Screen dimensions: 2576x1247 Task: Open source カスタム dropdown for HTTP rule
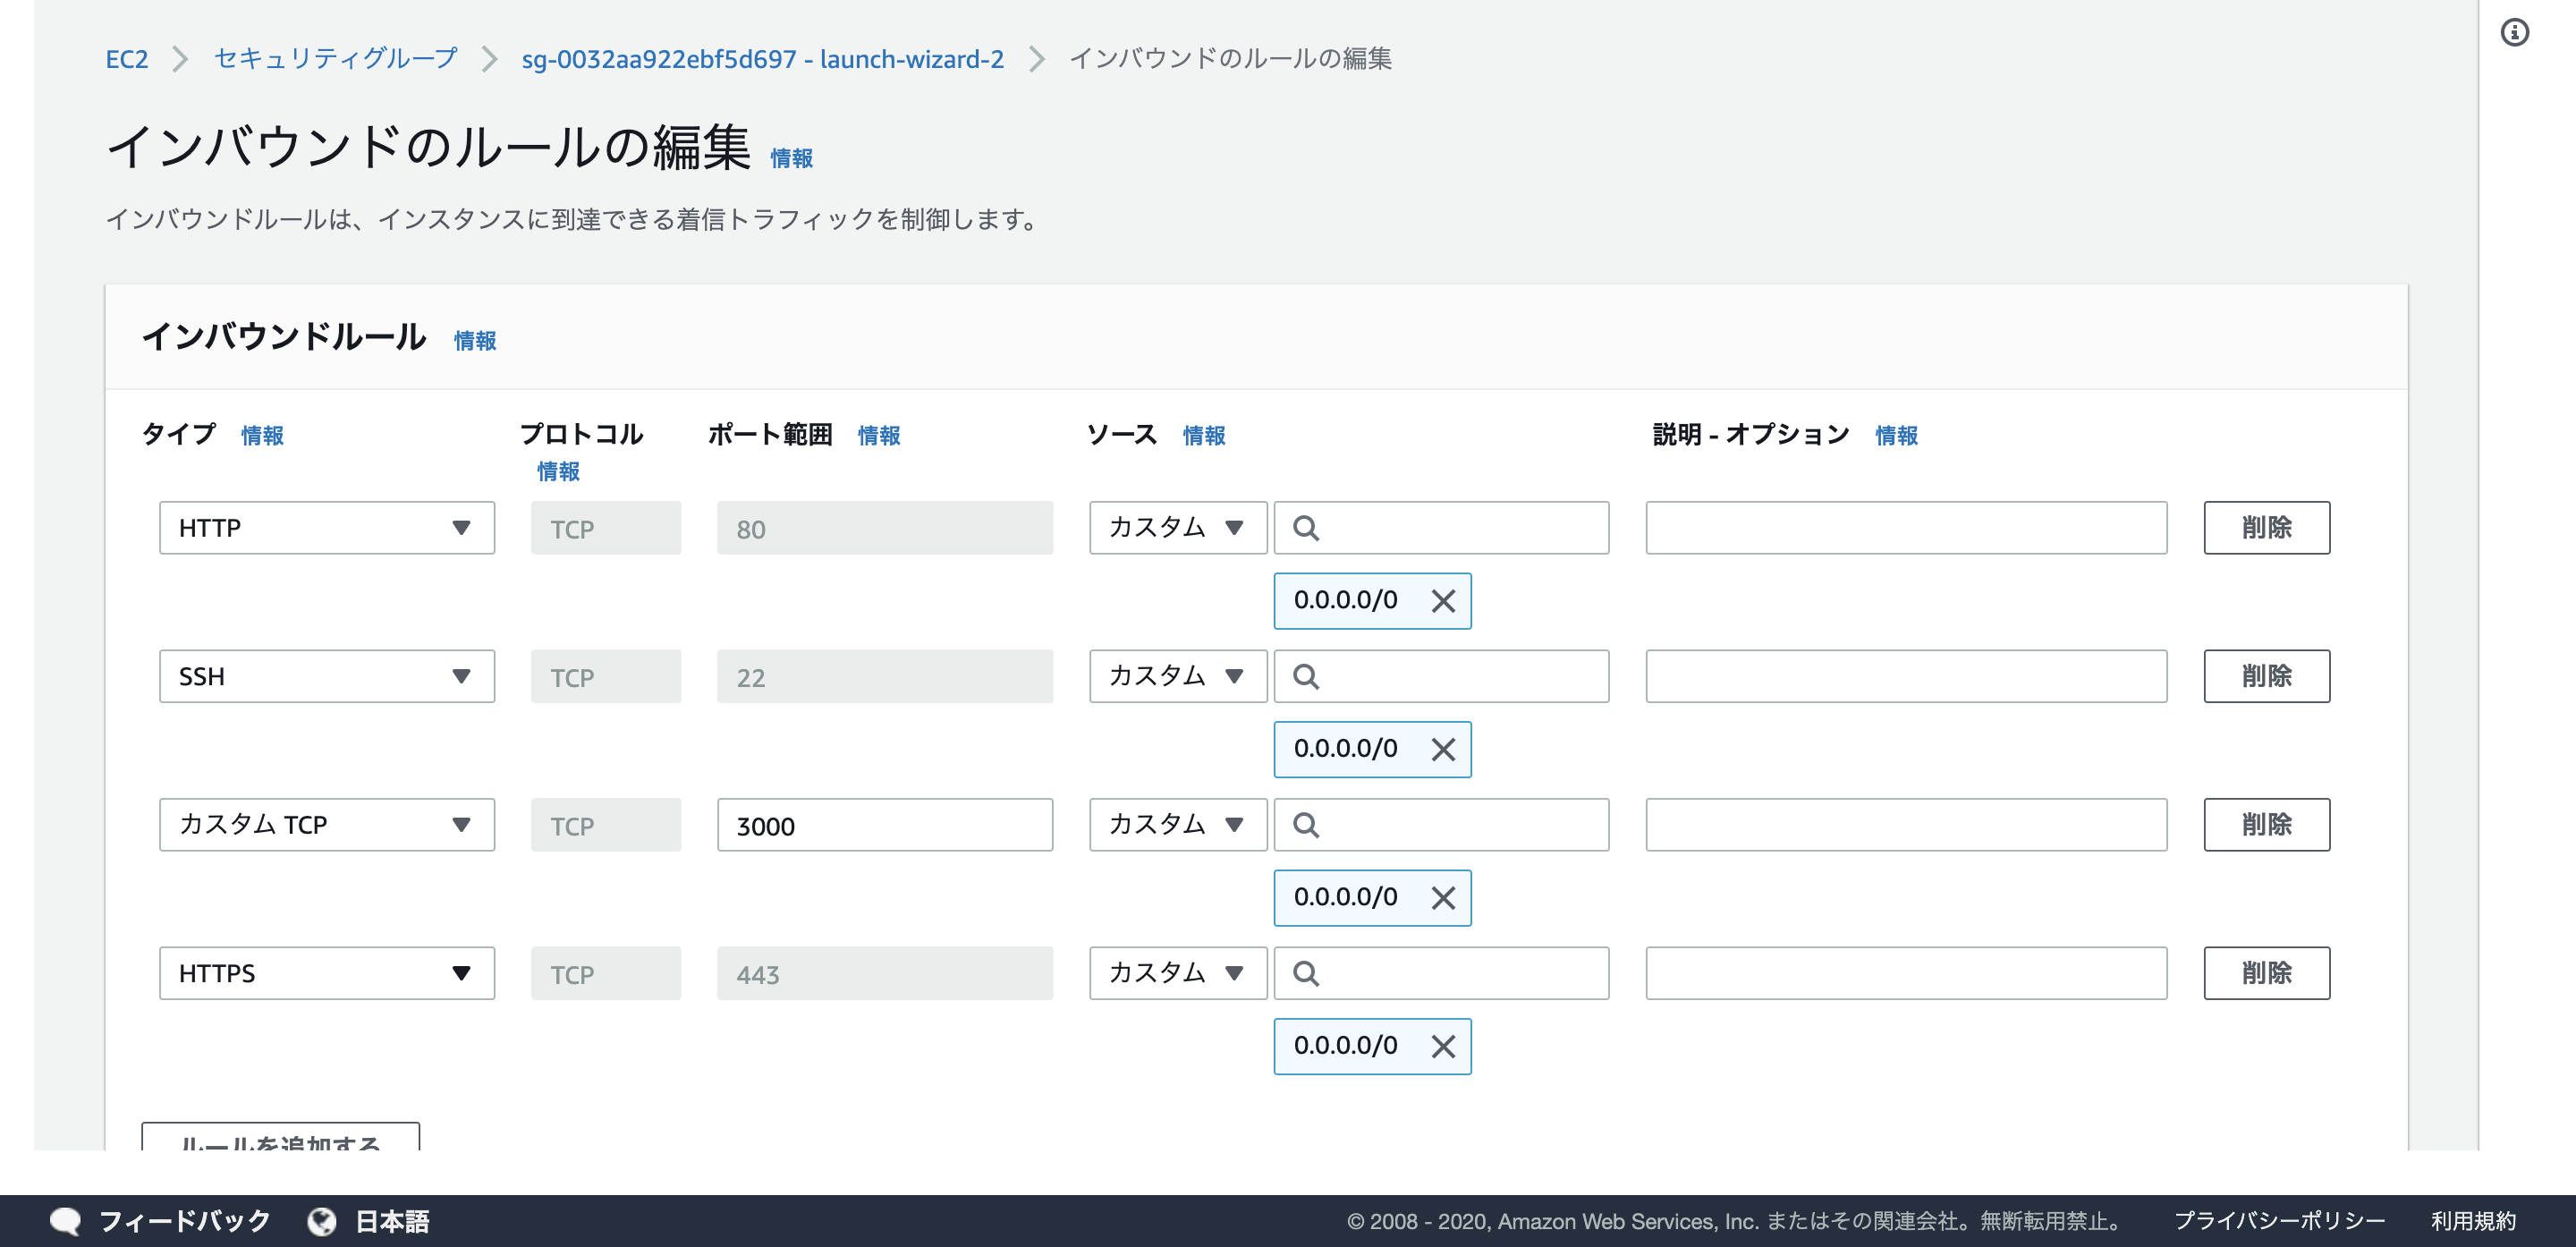[1178, 528]
